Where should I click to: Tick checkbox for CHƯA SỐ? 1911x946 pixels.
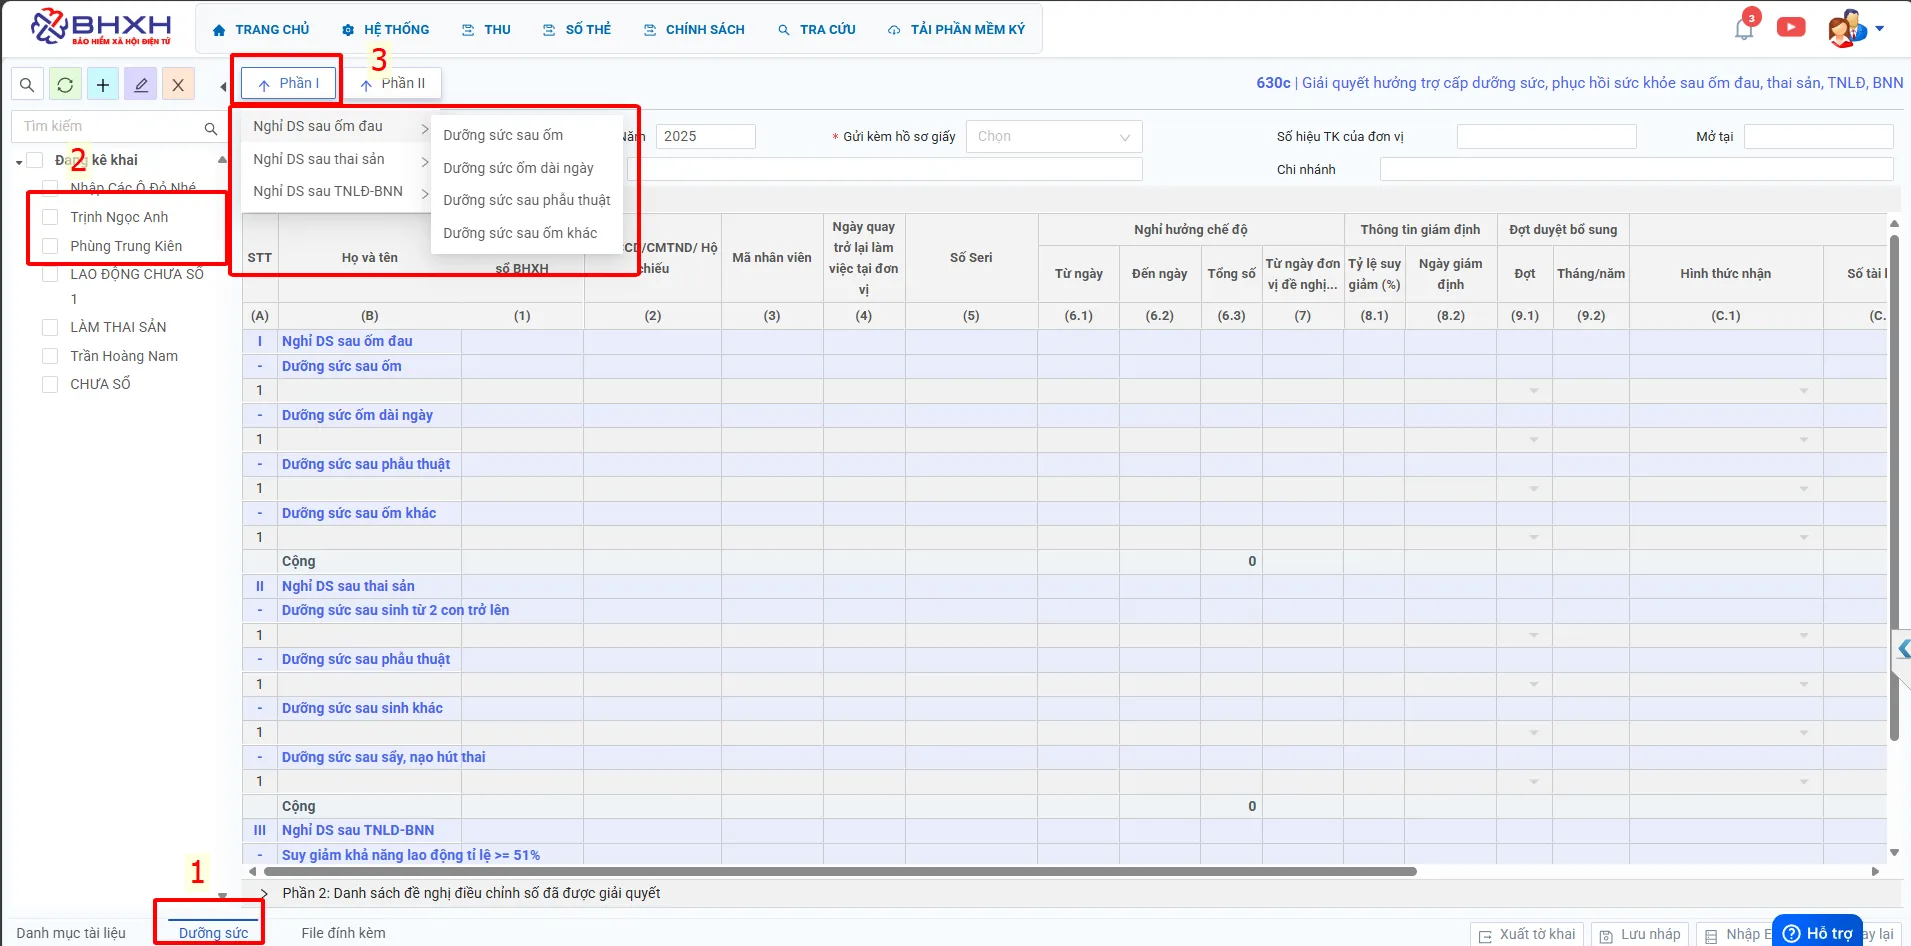point(50,384)
